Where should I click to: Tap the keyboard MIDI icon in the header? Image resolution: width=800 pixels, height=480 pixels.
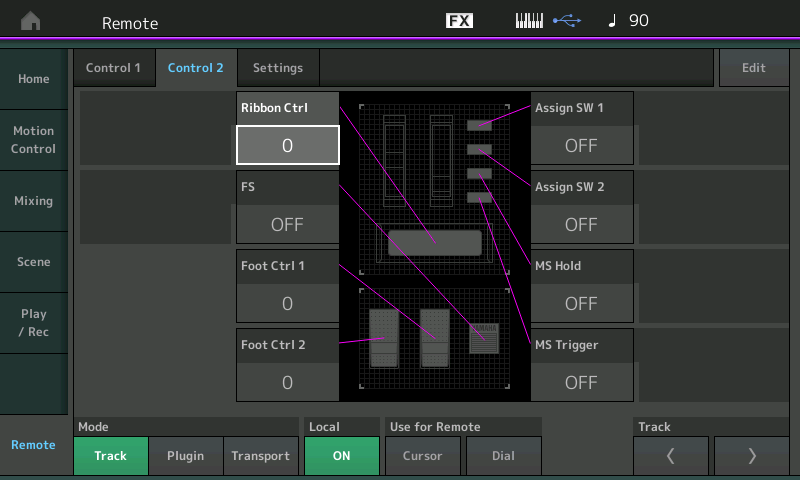point(529,21)
